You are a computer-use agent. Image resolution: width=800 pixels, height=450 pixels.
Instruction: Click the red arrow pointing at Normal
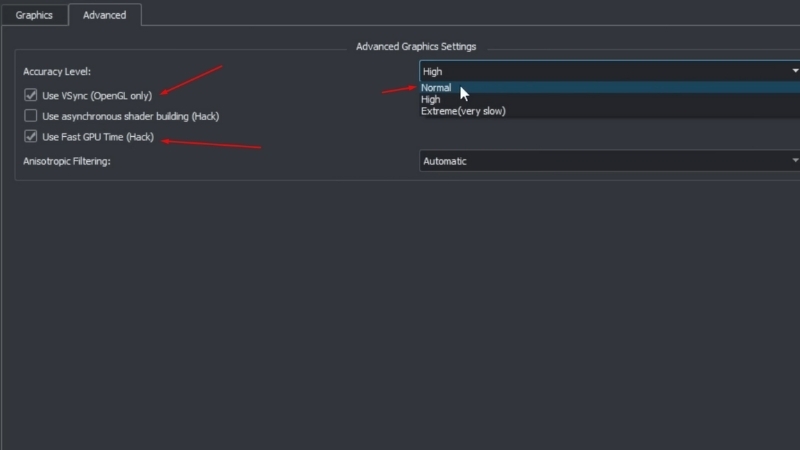(x=400, y=90)
